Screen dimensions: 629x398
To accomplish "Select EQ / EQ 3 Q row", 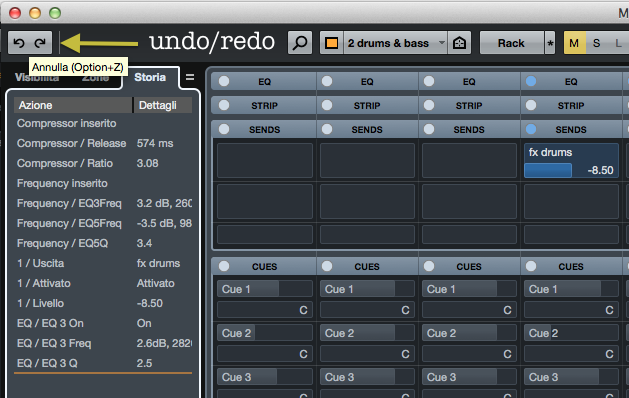I will (x=103, y=363).
